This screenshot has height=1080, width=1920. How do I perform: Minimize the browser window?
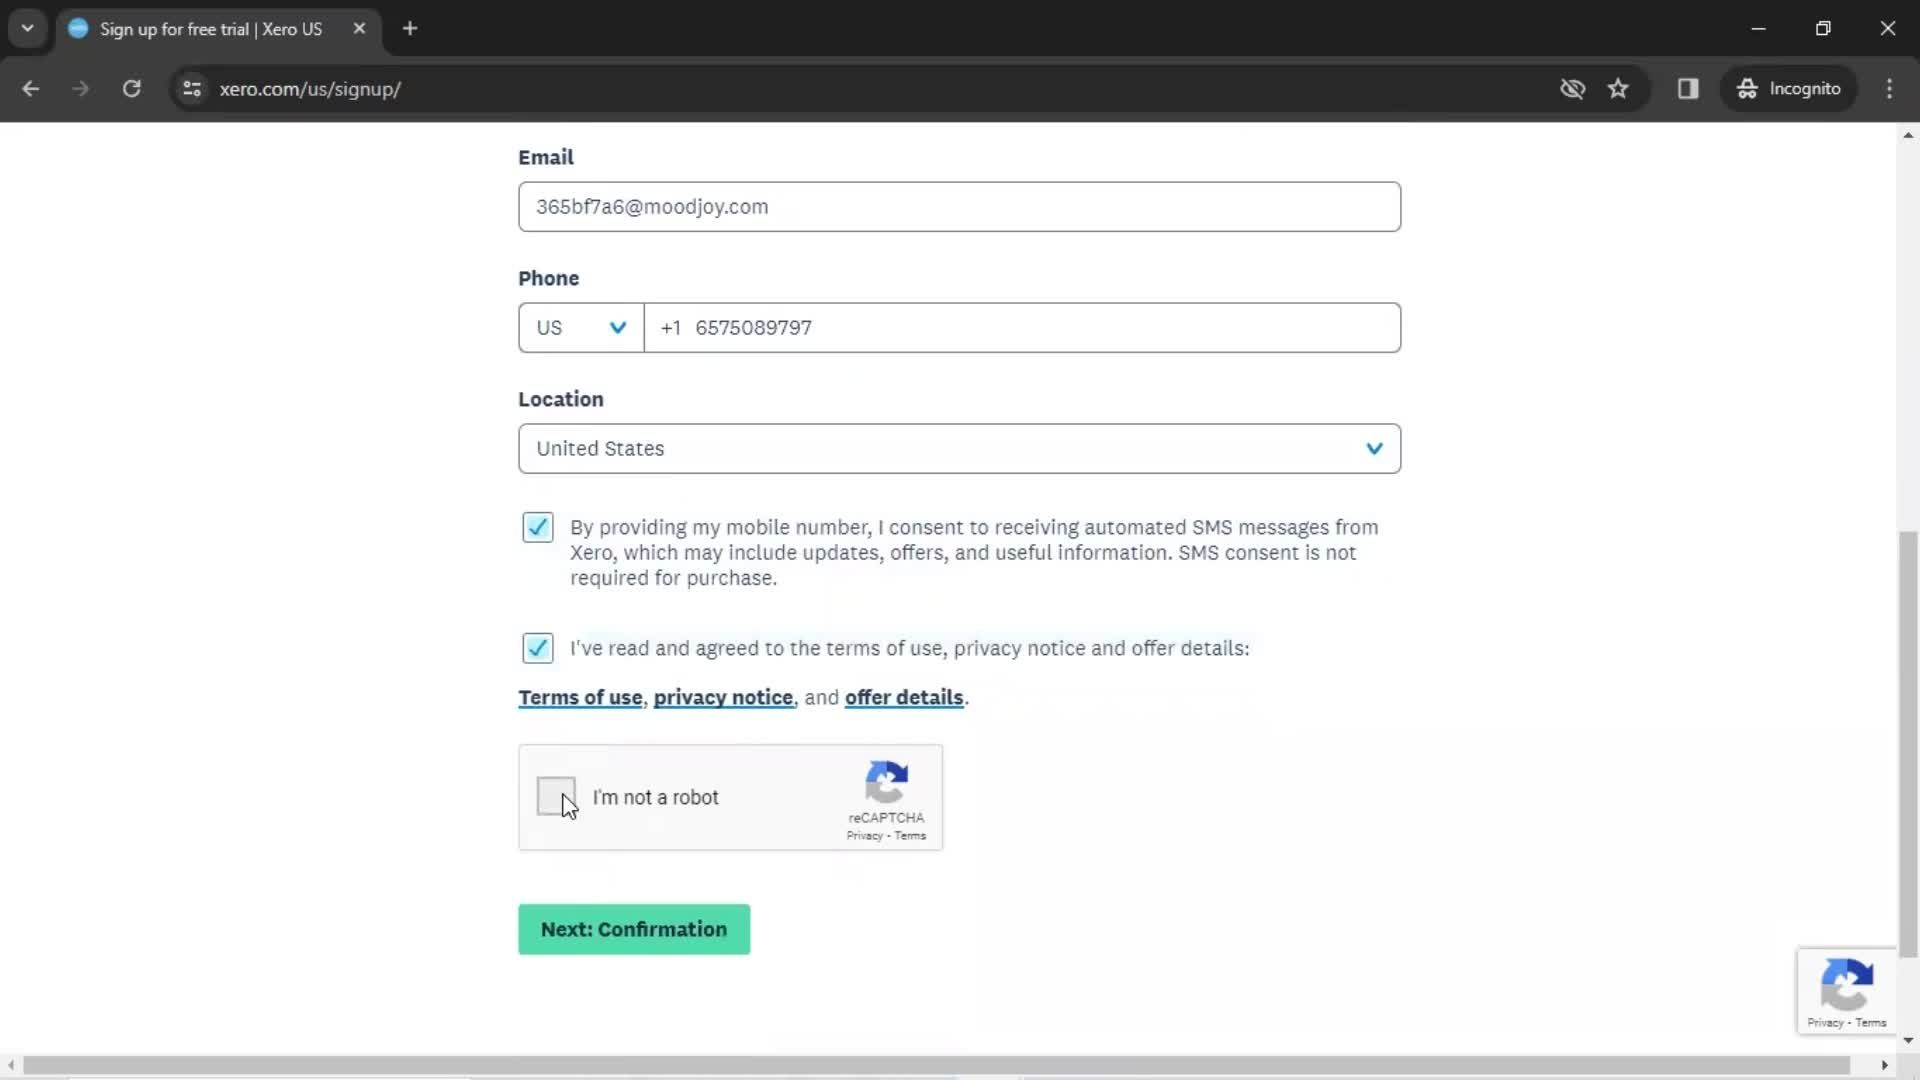pos(1759,28)
